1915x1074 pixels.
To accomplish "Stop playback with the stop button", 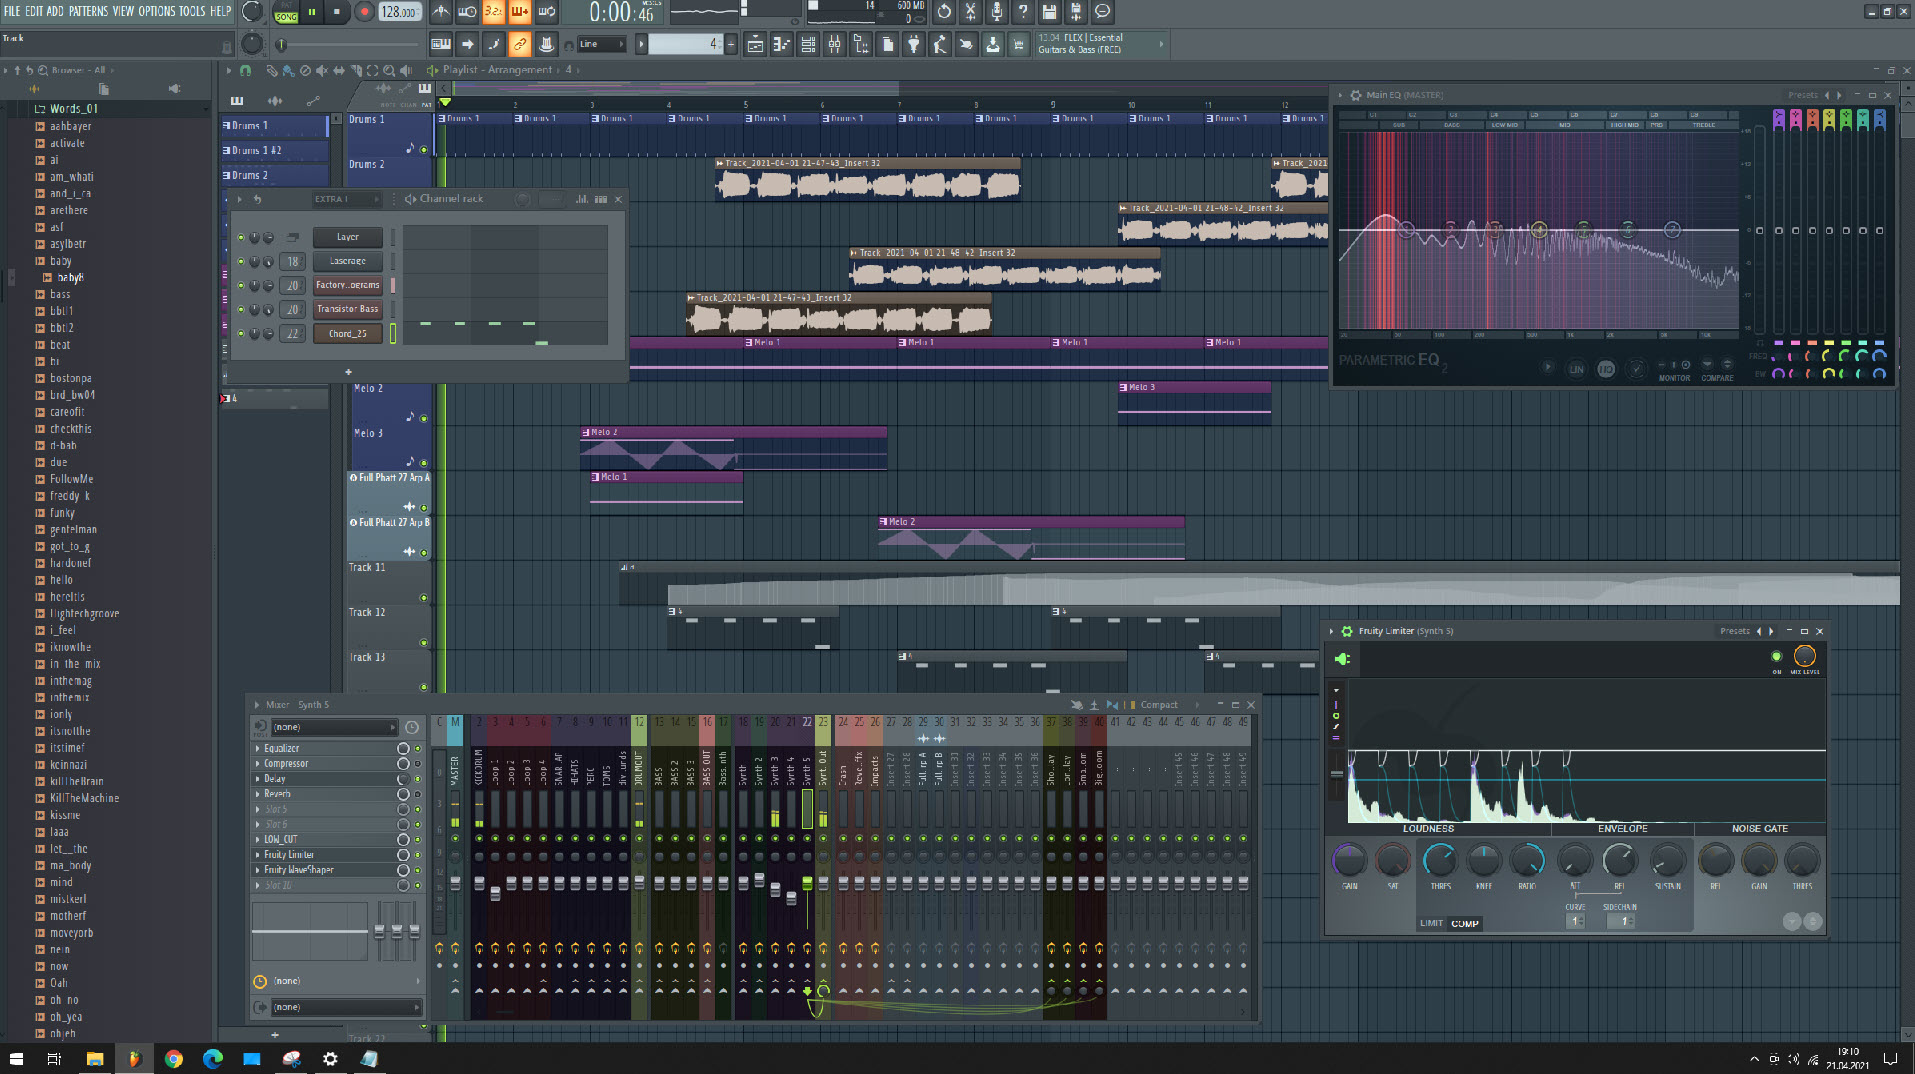I will [x=337, y=12].
